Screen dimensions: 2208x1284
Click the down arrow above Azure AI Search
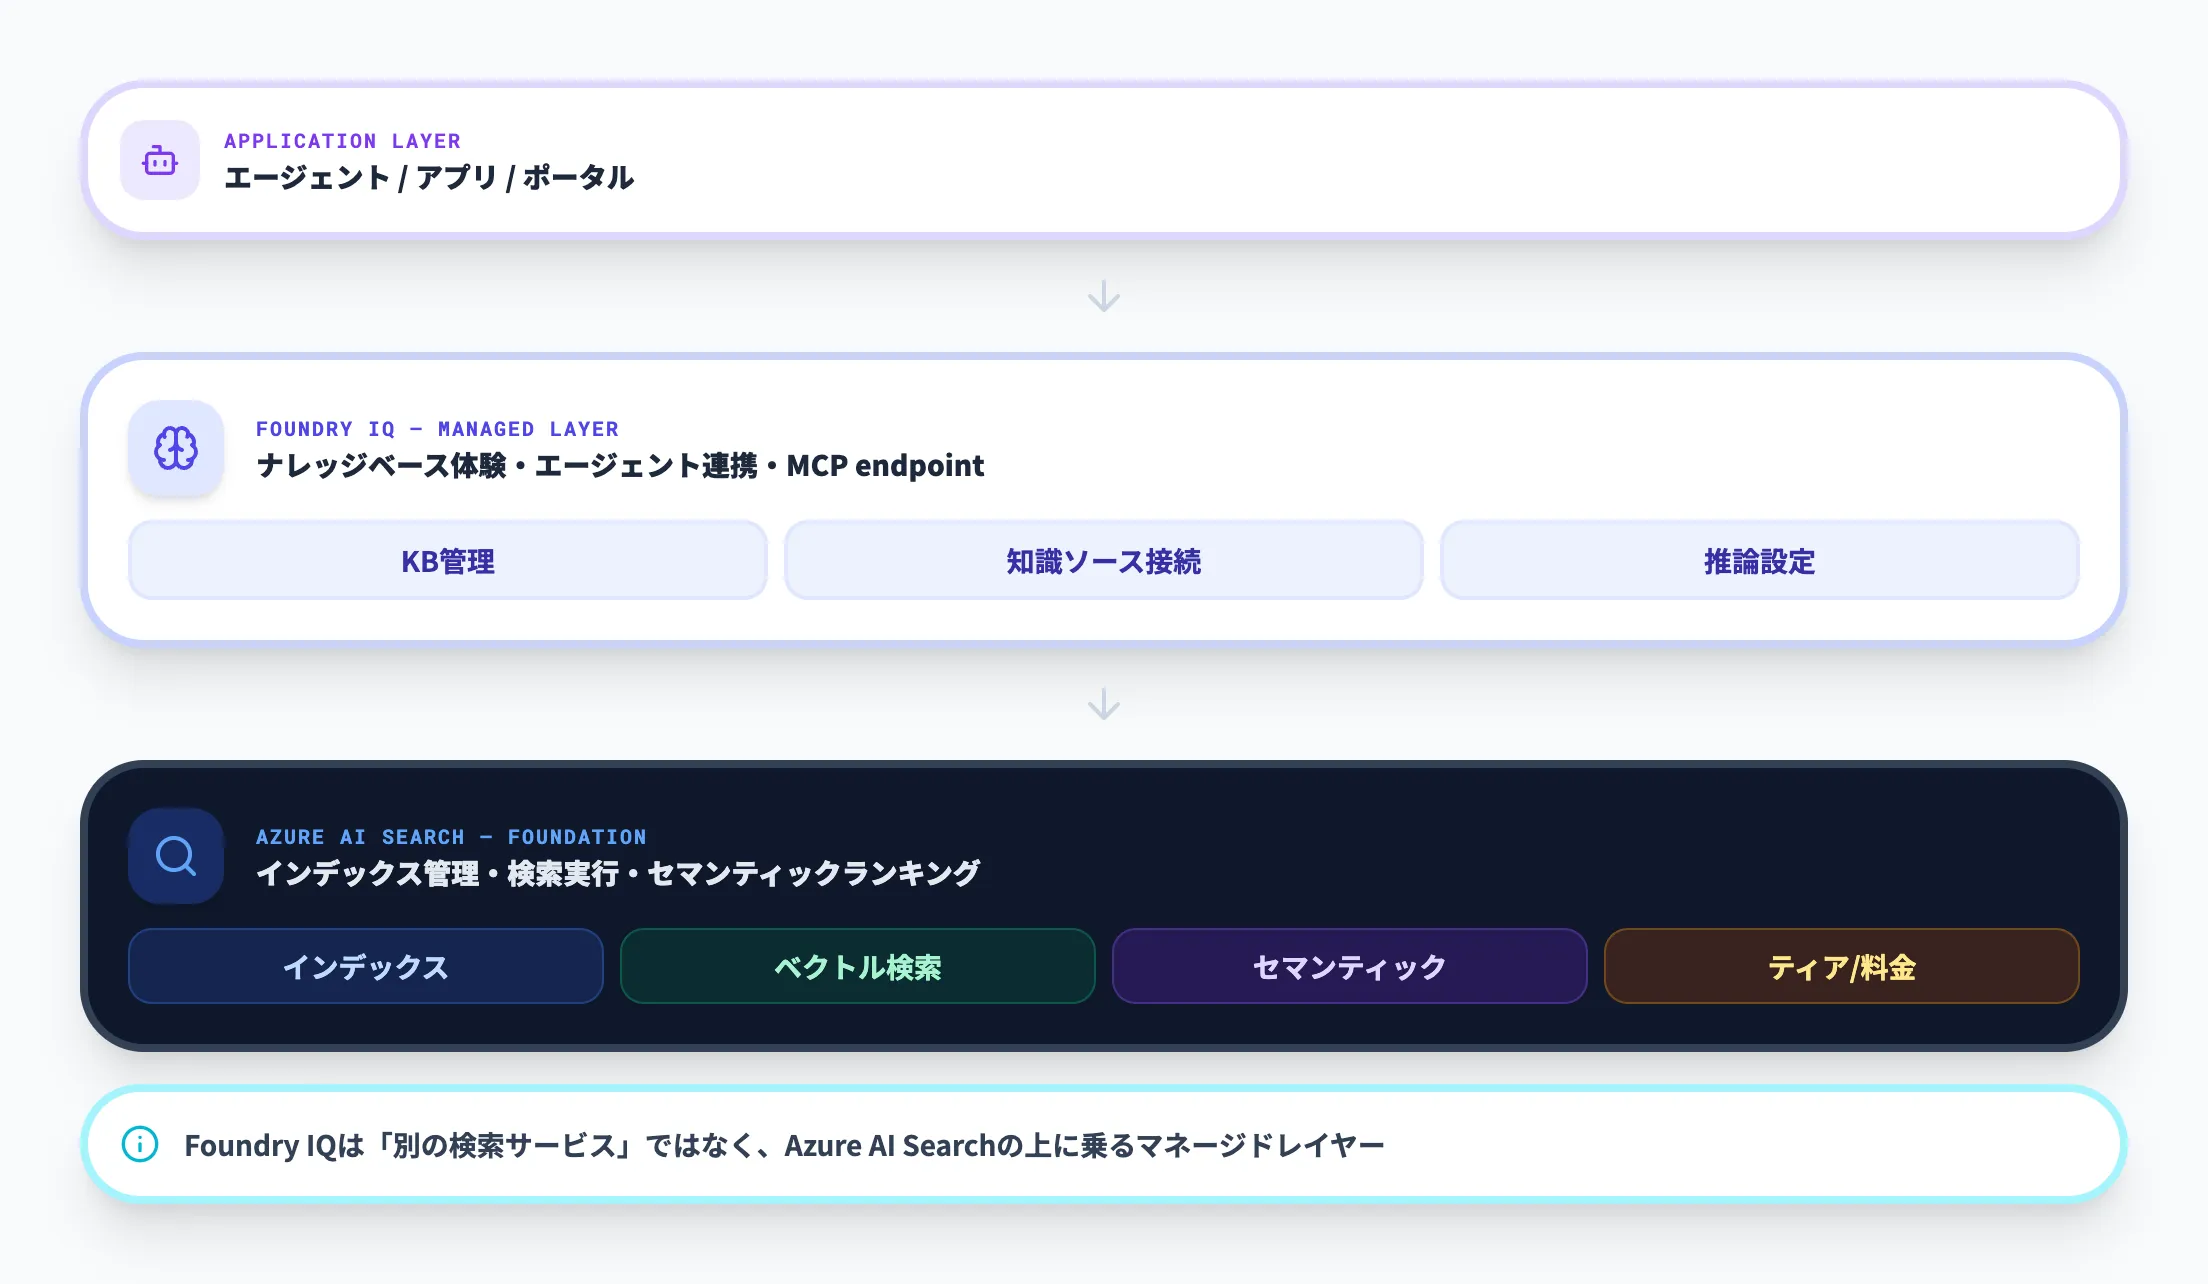click(1103, 706)
